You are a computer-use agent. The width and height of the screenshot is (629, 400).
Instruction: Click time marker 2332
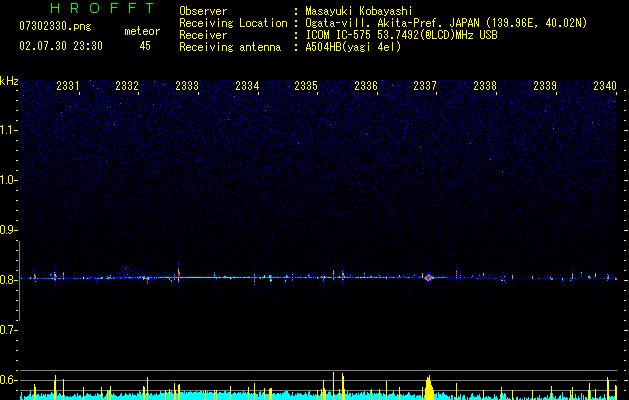point(127,85)
